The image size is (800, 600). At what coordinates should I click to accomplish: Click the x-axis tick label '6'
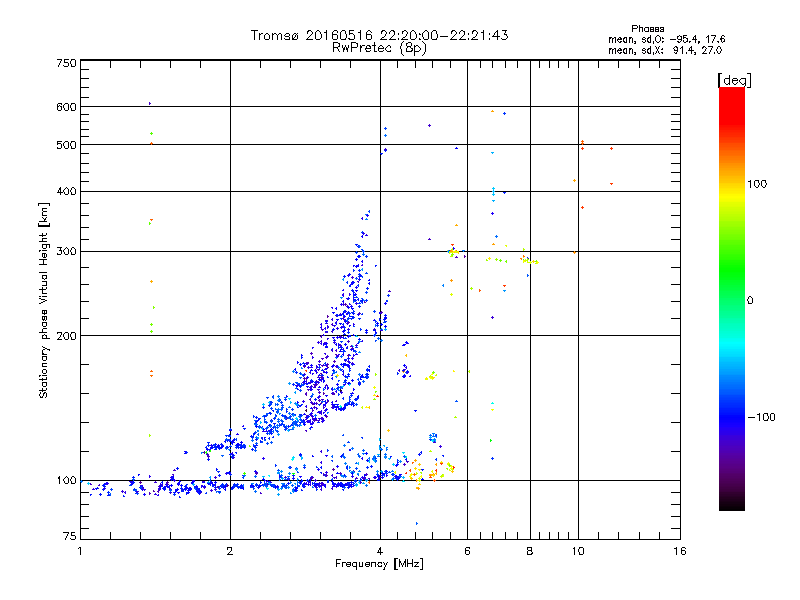point(467,551)
